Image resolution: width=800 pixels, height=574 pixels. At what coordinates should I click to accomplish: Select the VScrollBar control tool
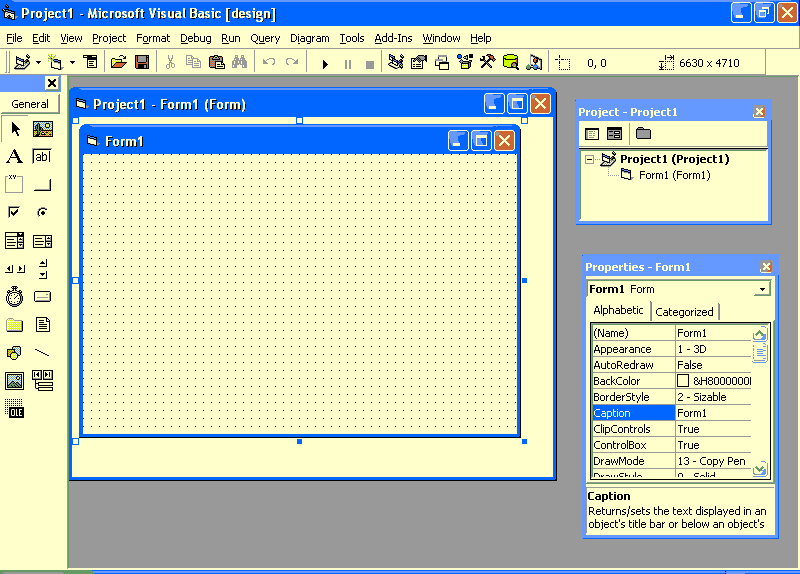coord(43,268)
